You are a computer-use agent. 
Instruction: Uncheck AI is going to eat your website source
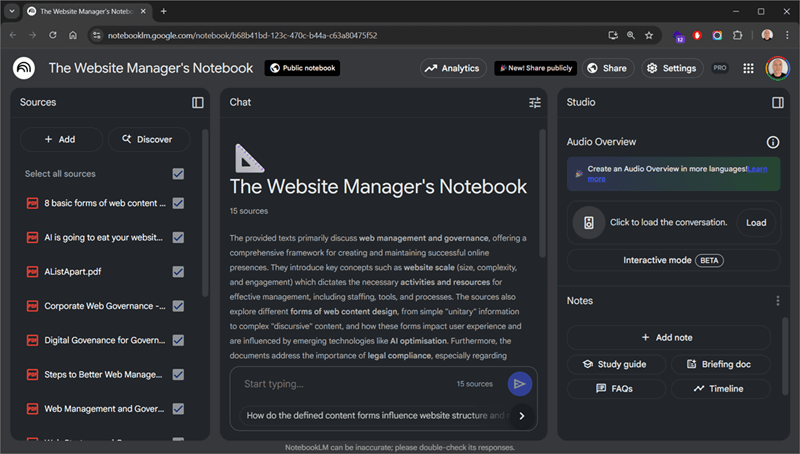178,237
